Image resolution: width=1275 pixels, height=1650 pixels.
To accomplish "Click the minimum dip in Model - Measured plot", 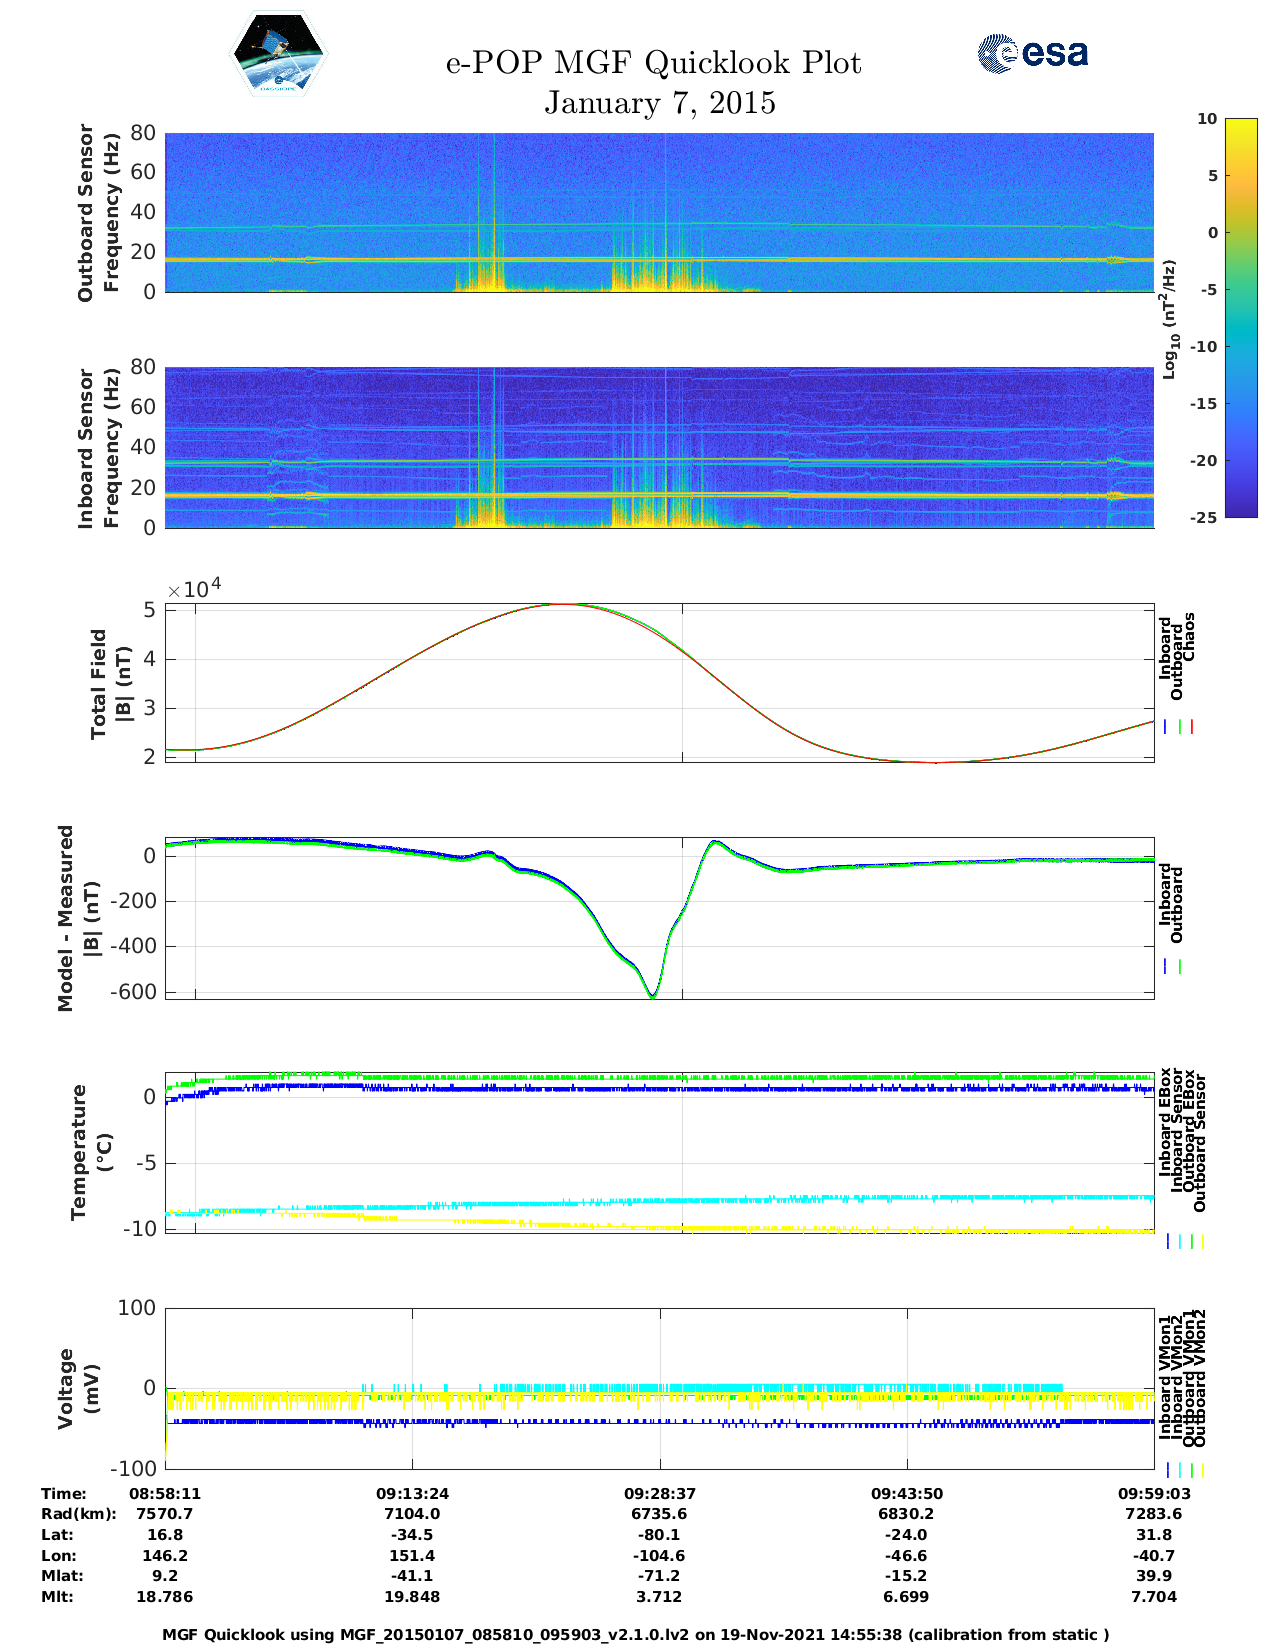I will tap(653, 995).
